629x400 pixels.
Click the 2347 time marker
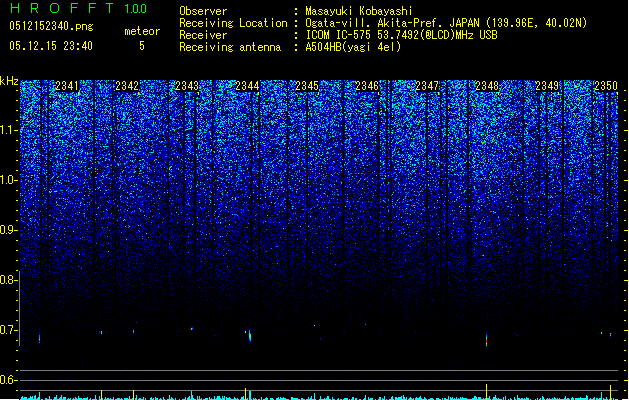427,86
